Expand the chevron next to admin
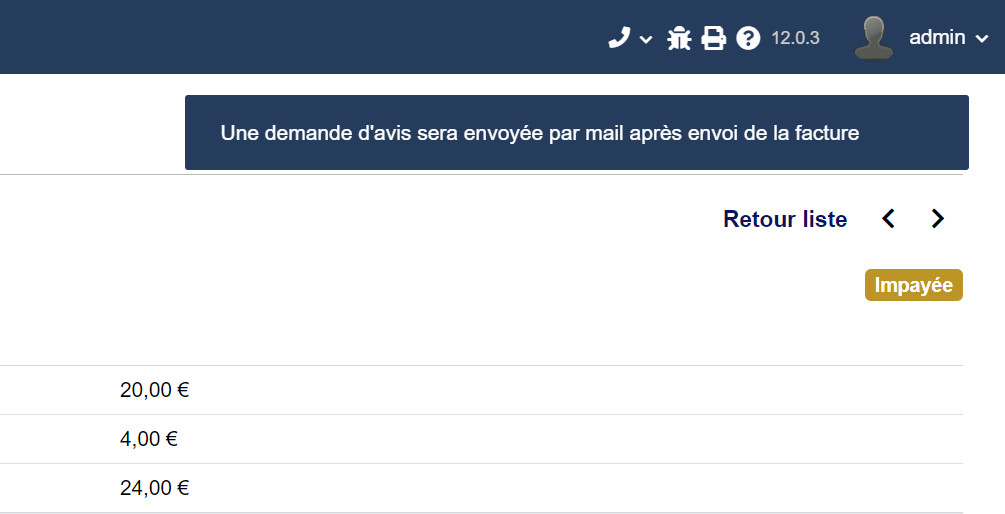 click(x=981, y=39)
